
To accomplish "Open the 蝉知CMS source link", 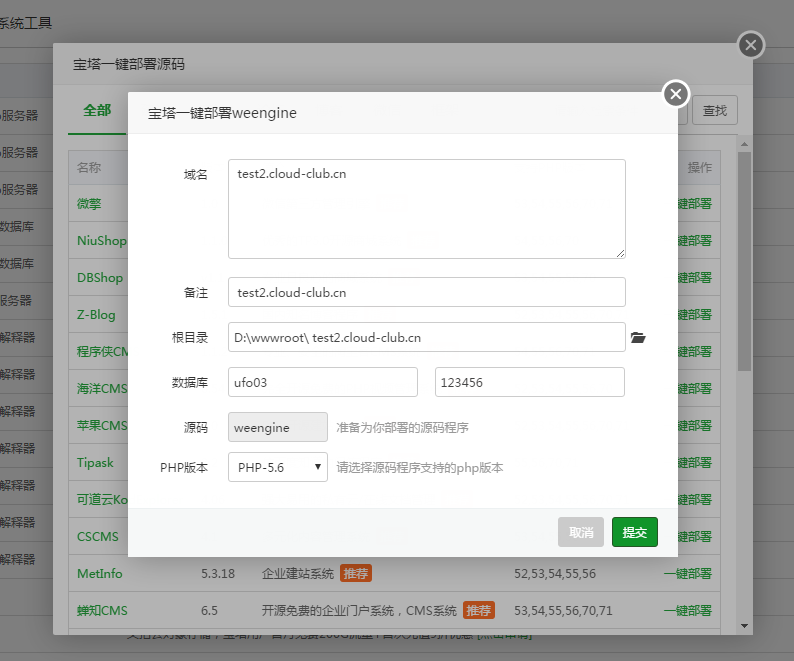I will tap(102, 610).
